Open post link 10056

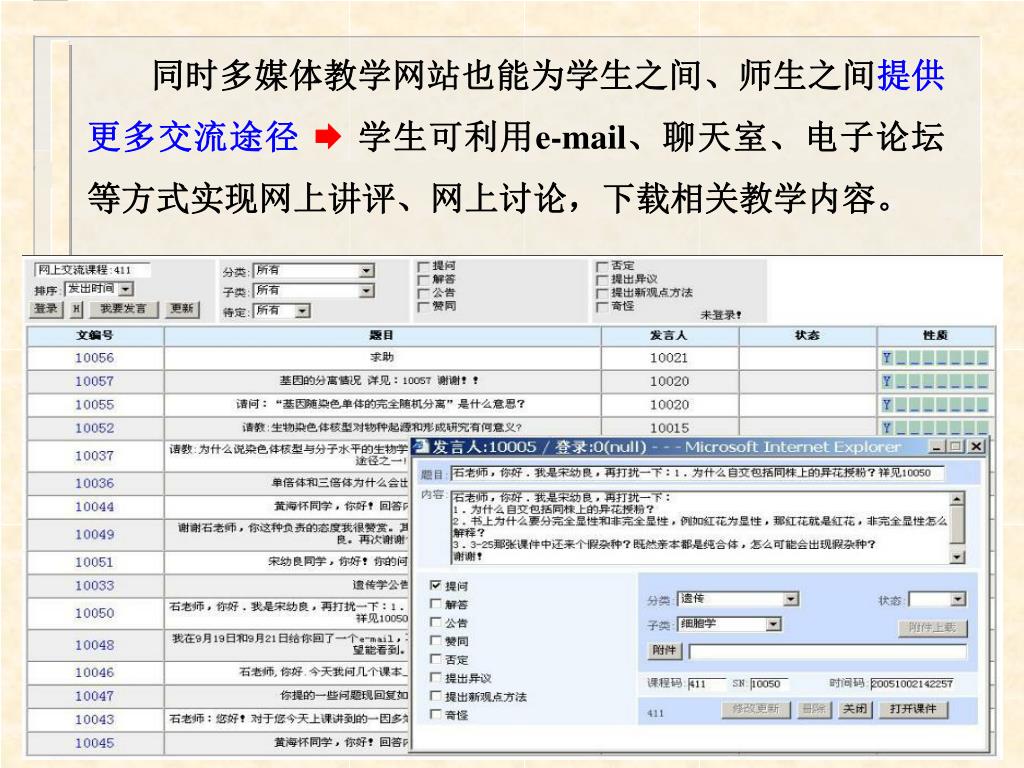click(x=95, y=358)
